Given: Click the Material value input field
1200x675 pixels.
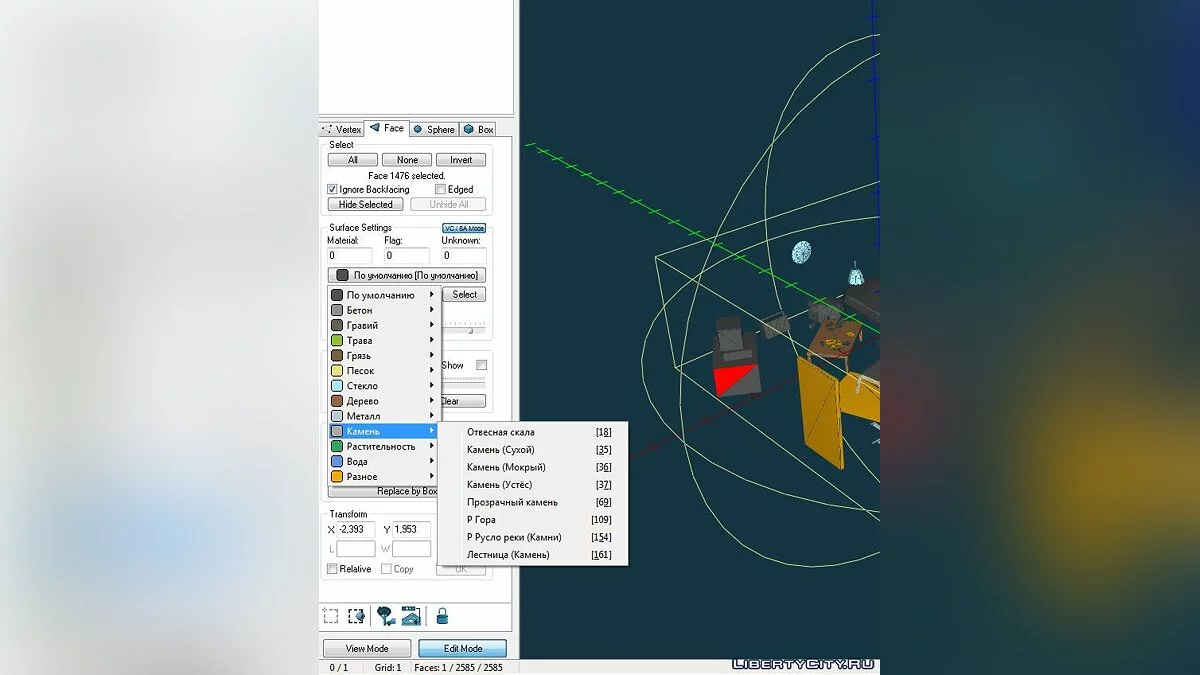Looking at the screenshot, I should coord(349,256).
